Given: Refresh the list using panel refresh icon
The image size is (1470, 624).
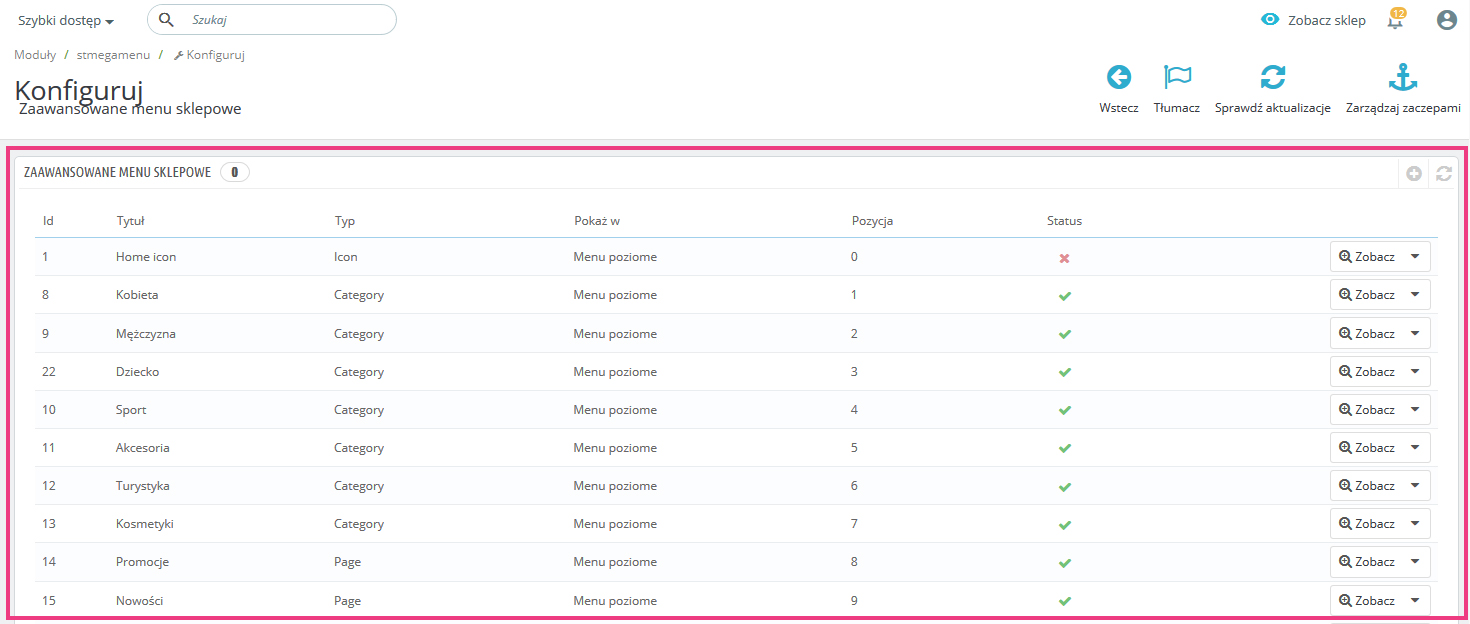Looking at the screenshot, I should [x=1443, y=173].
